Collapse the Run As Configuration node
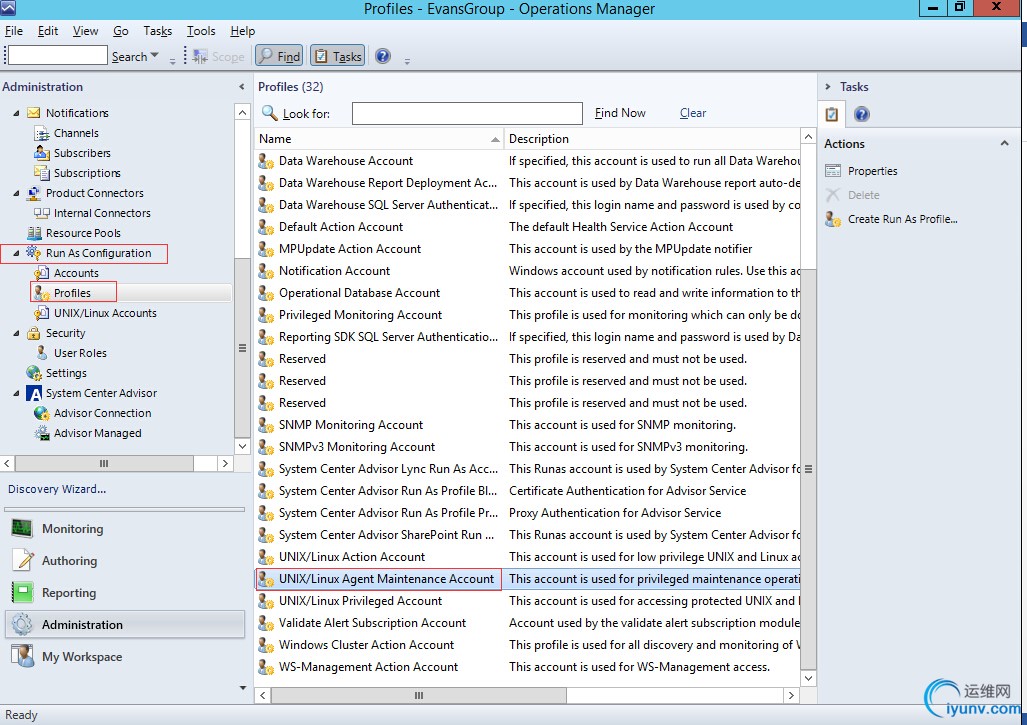Screen dimensions: 1027x725 [16, 253]
